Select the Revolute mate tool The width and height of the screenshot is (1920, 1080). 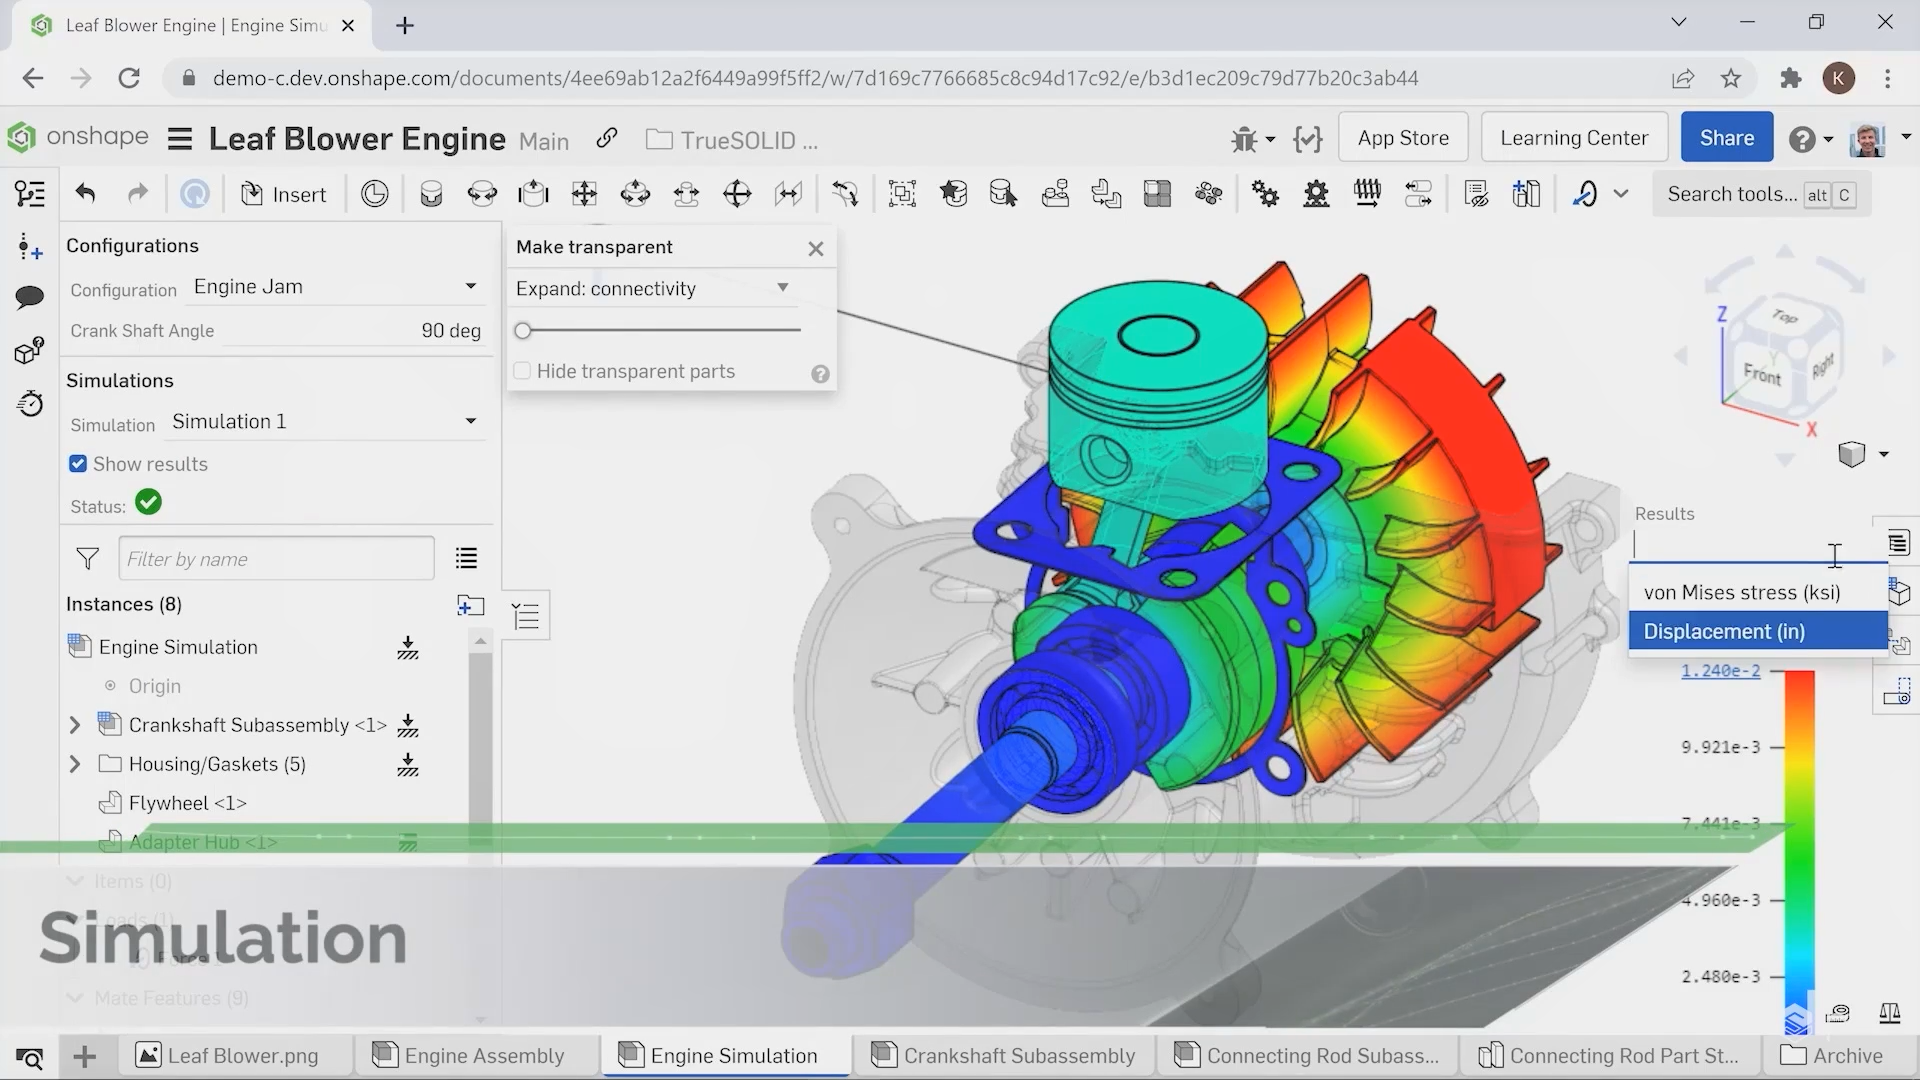(x=482, y=194)
